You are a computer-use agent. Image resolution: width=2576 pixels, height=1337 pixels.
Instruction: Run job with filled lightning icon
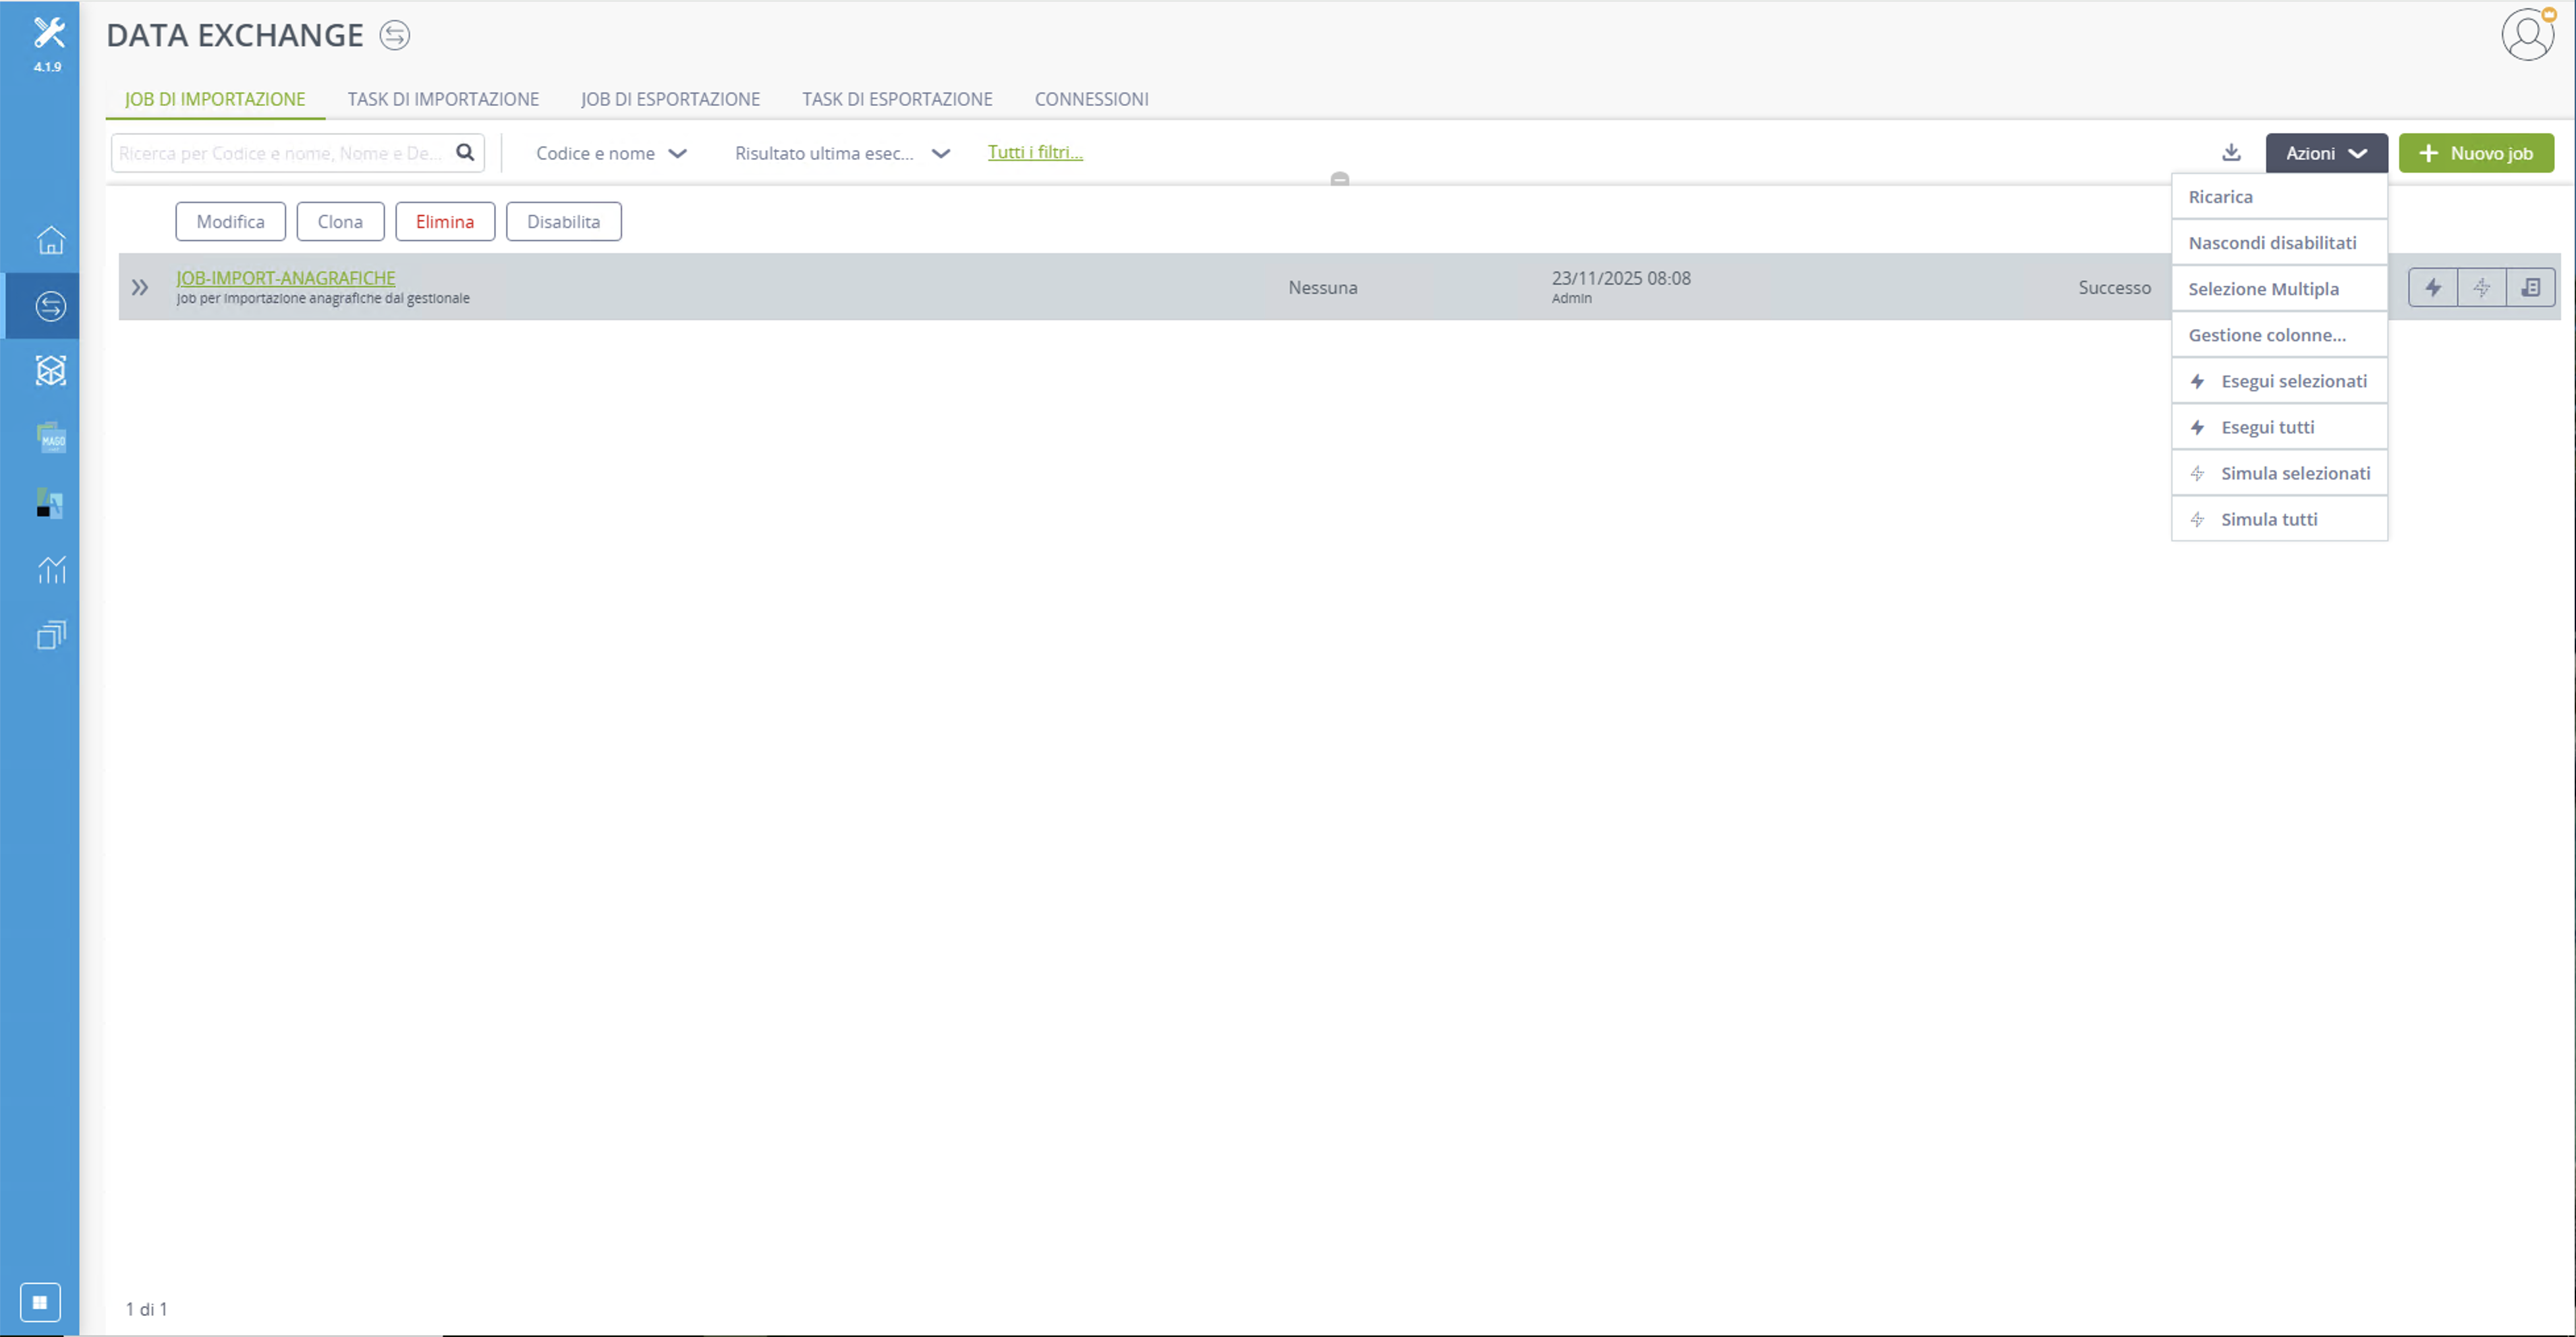click(2433, 288)
